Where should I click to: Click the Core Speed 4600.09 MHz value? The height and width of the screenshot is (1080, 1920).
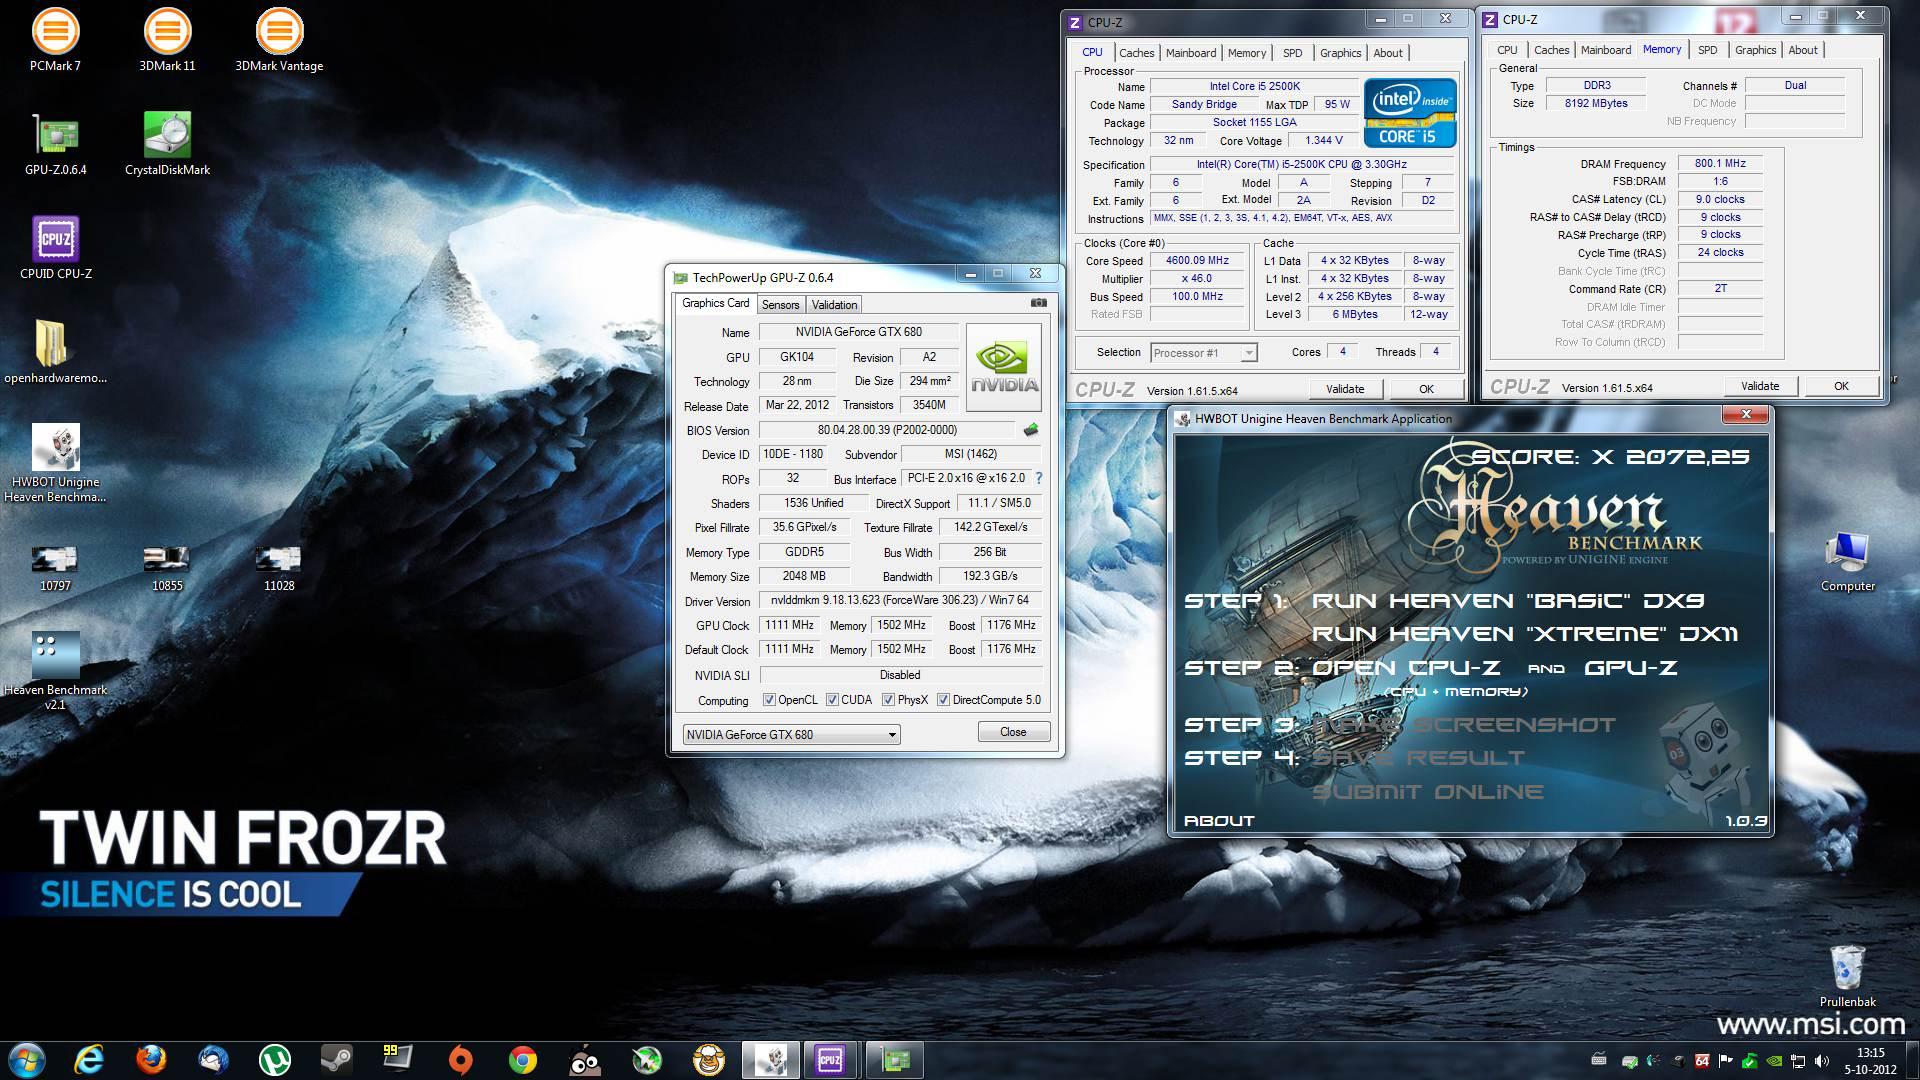(1197, 261)
